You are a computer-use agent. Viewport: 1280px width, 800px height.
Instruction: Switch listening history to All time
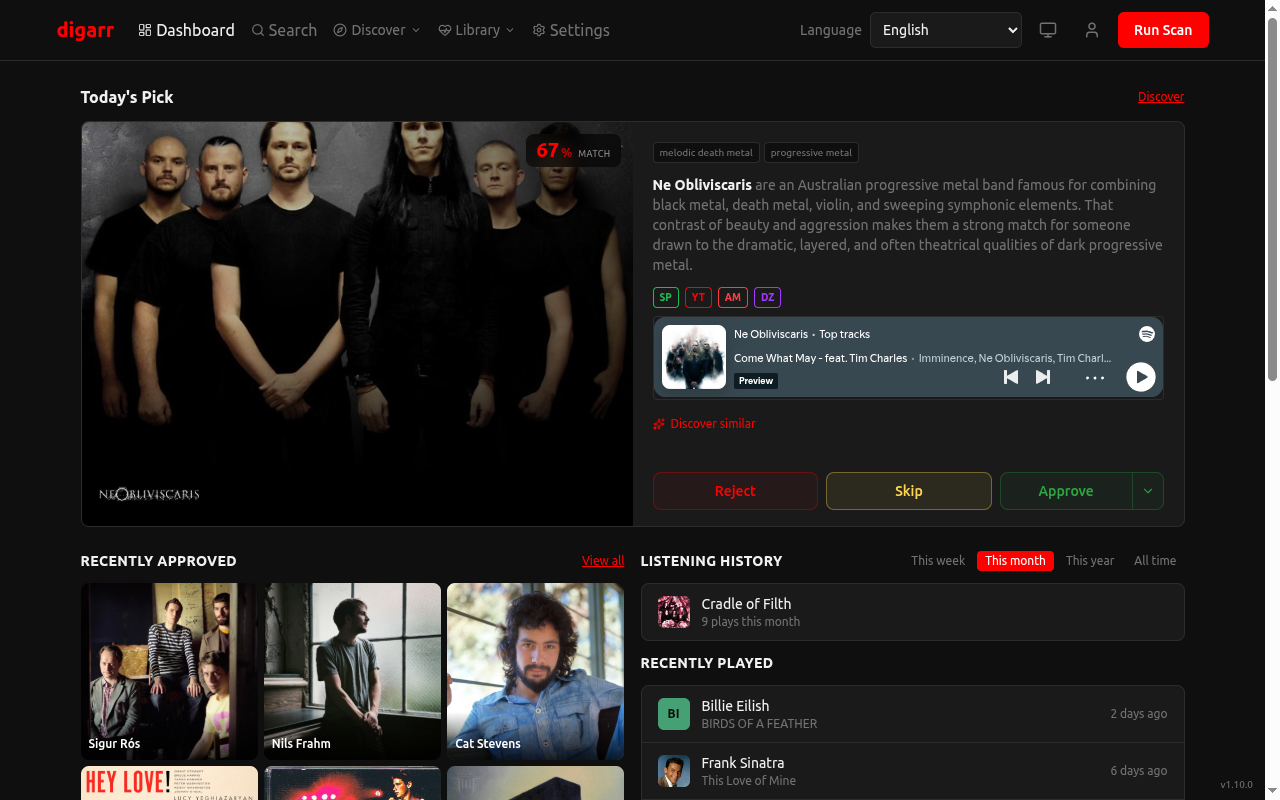[x=1155, y=561]
